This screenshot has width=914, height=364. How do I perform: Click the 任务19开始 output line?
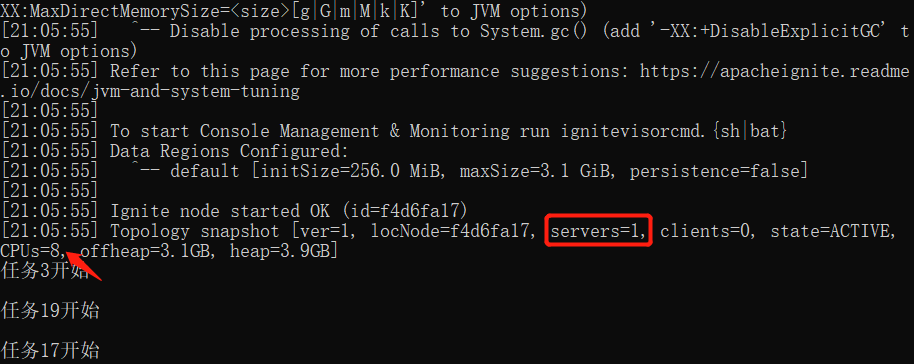(50, 311)
